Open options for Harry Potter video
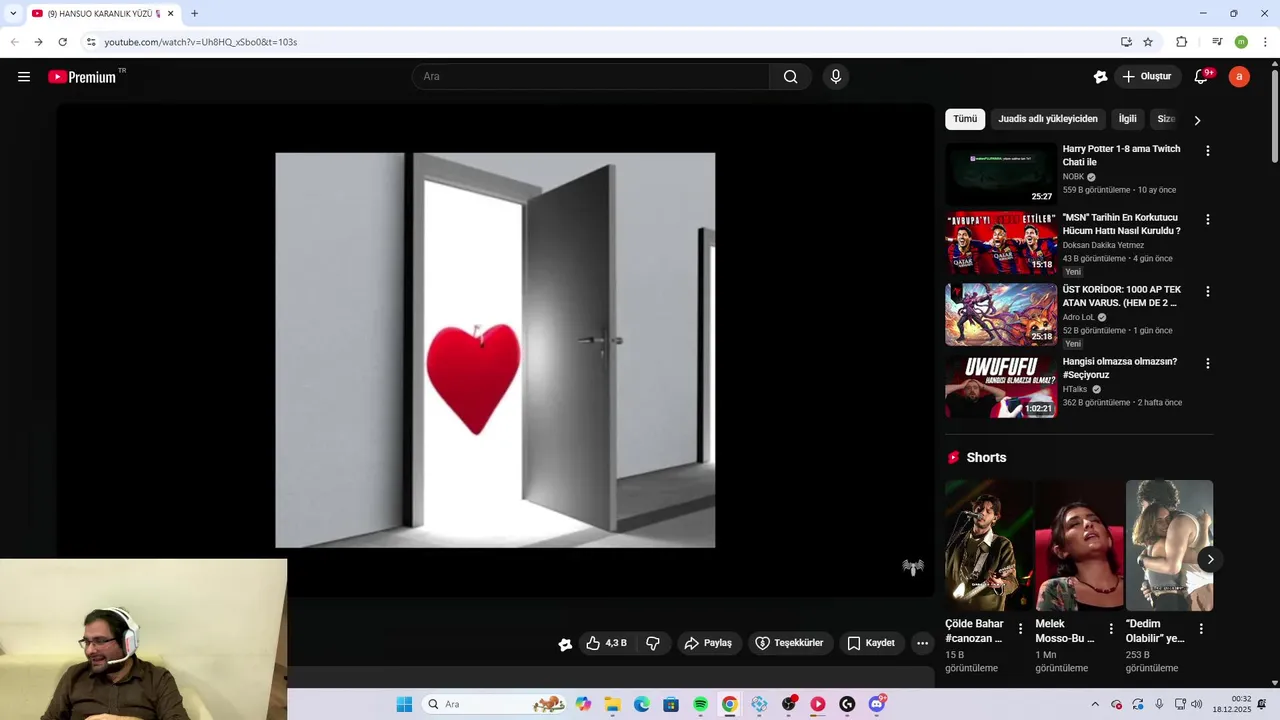This screenshot has height=720, width=1280. click(x=1207, y=151)
